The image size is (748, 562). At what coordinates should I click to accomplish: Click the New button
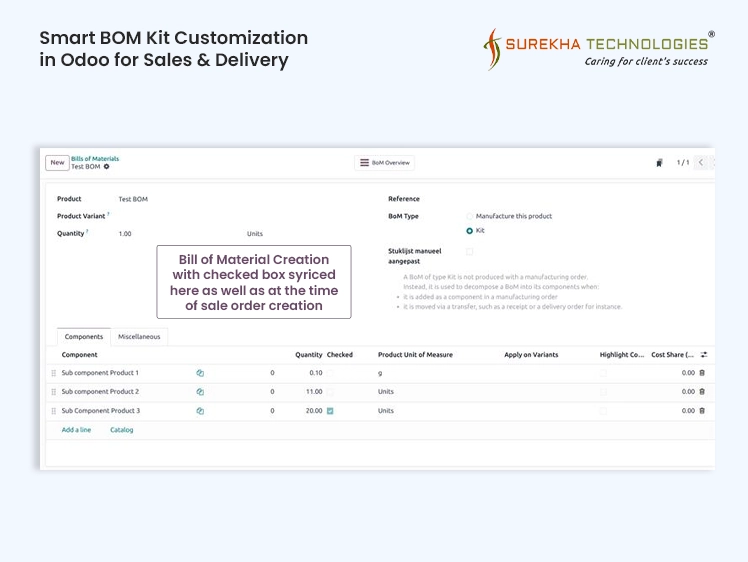(57, 163)
